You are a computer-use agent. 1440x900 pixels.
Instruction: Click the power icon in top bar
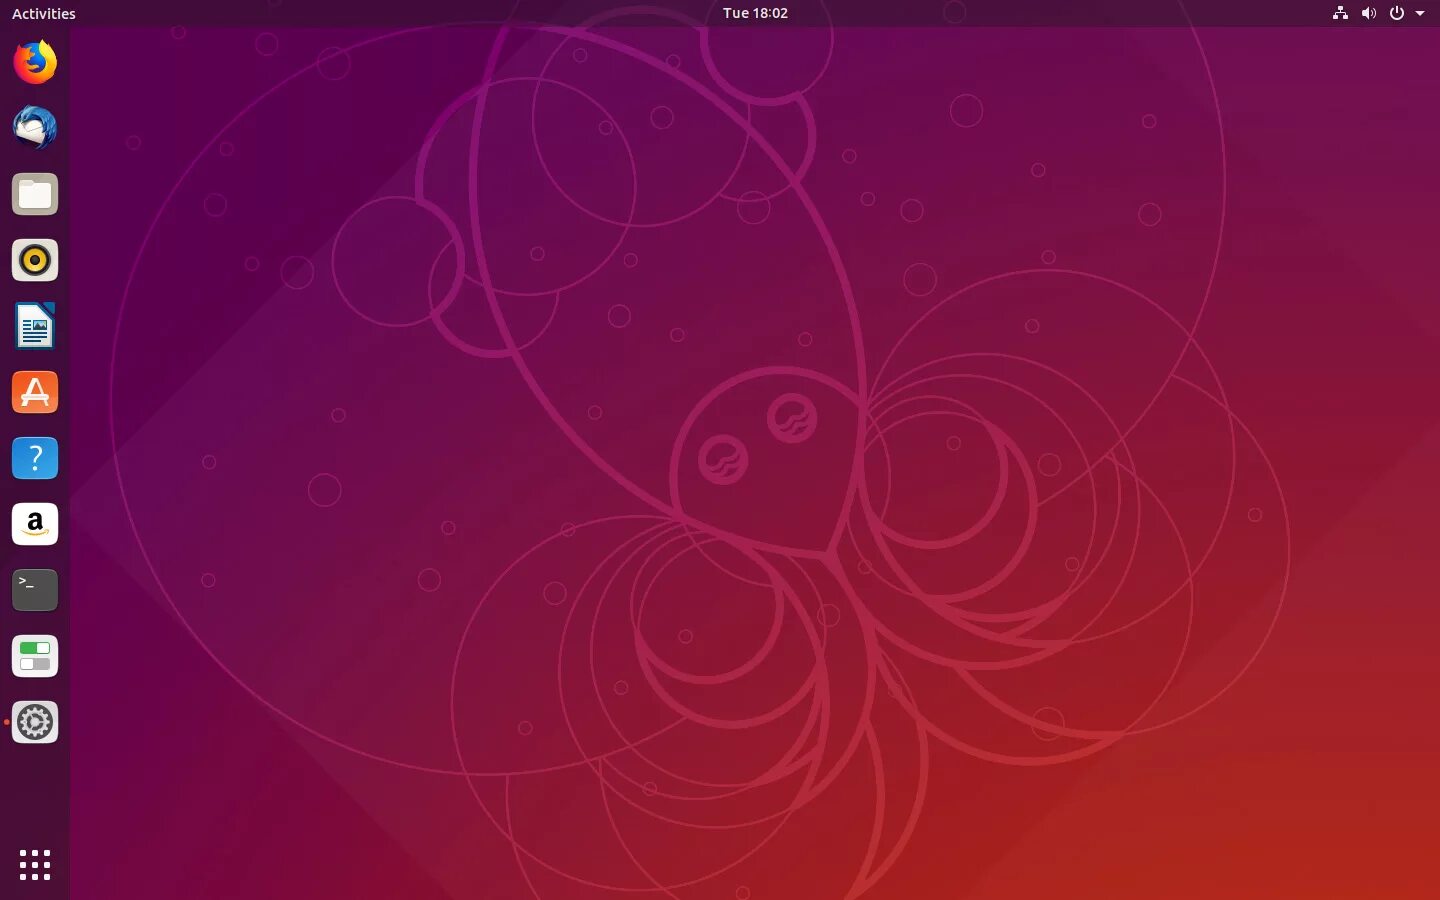(1396, 13)
